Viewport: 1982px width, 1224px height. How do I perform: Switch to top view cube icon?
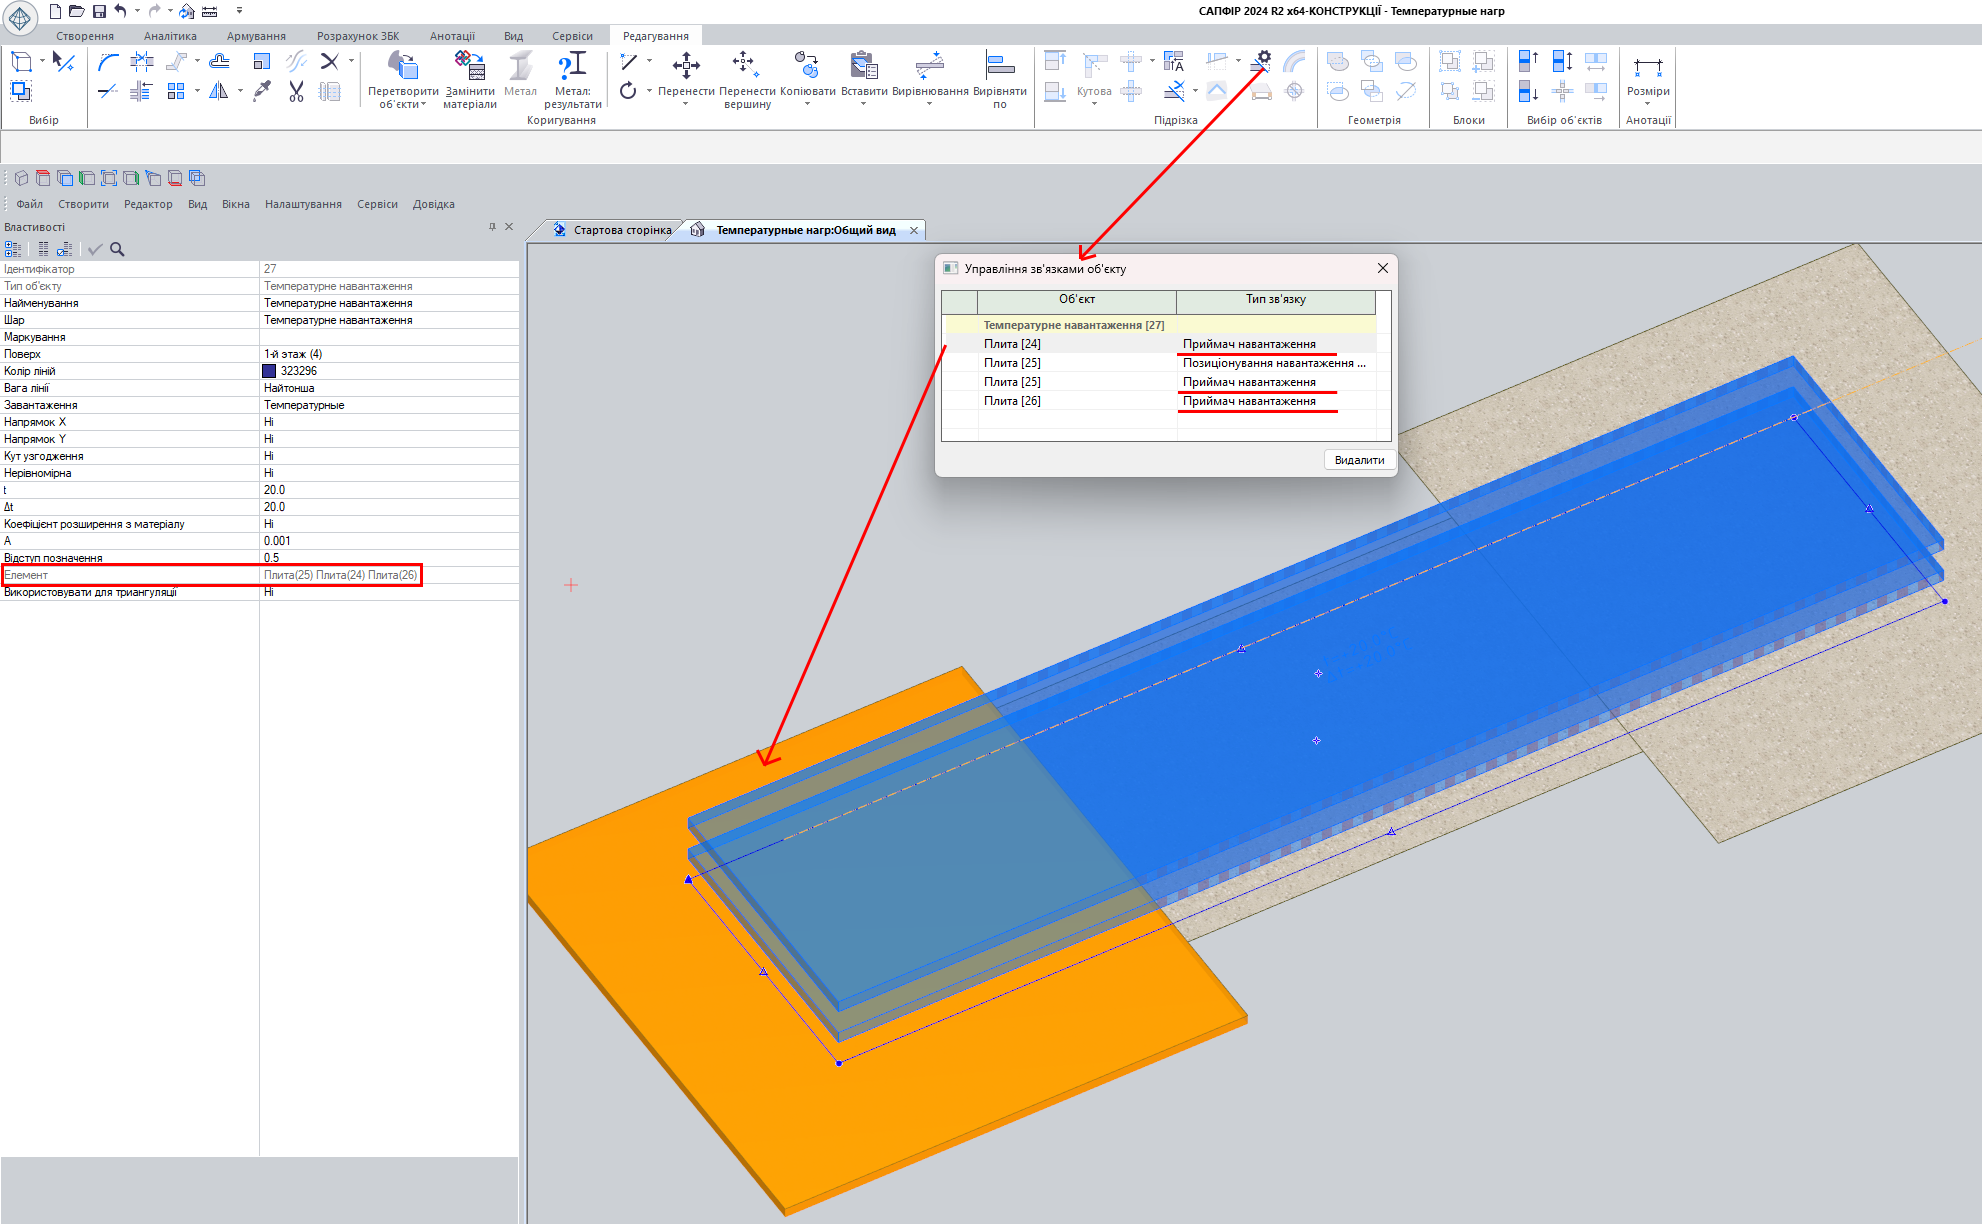43,179
